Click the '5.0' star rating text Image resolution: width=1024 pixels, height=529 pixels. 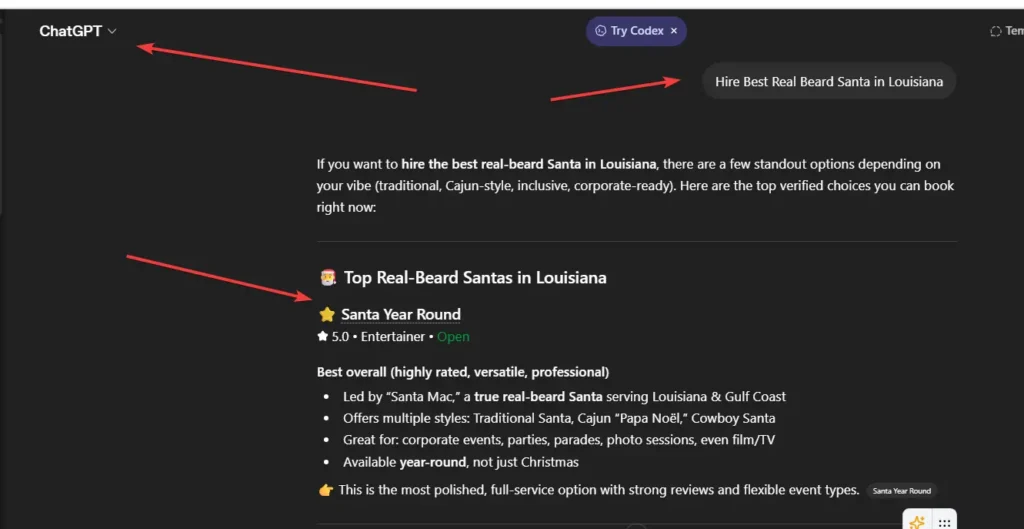pos(340,337)
